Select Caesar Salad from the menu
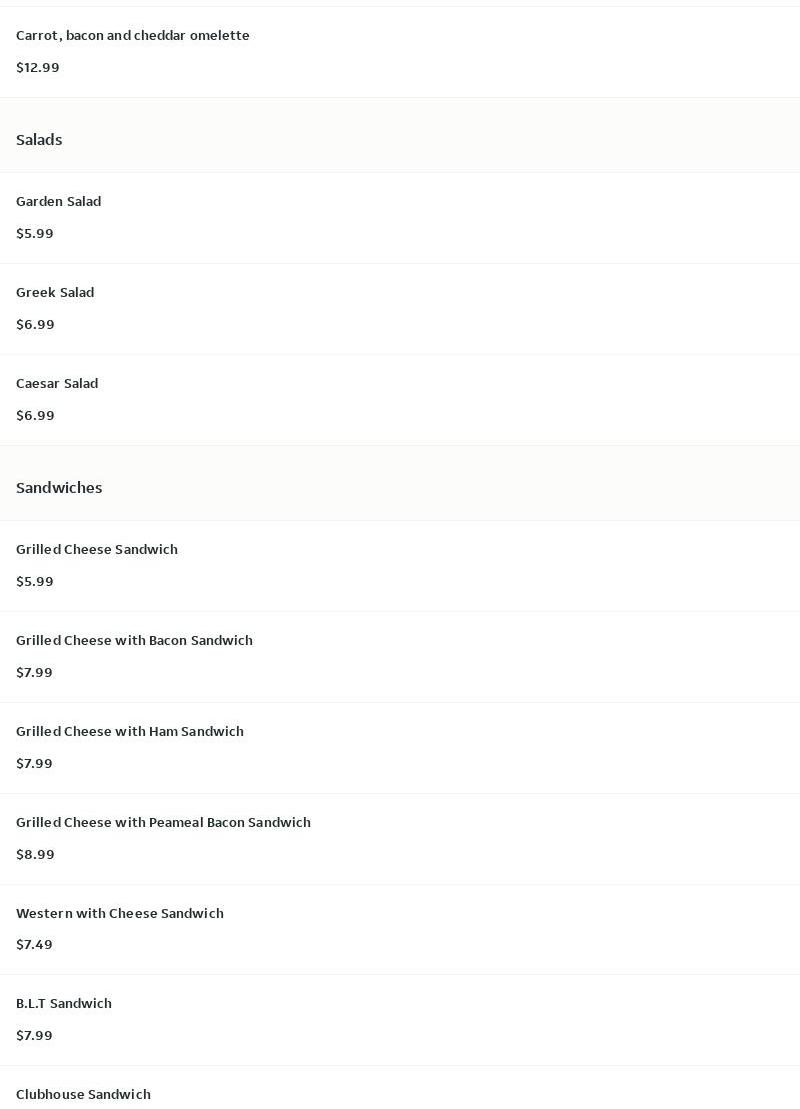Screen dimensions: 800x1109 400,400
